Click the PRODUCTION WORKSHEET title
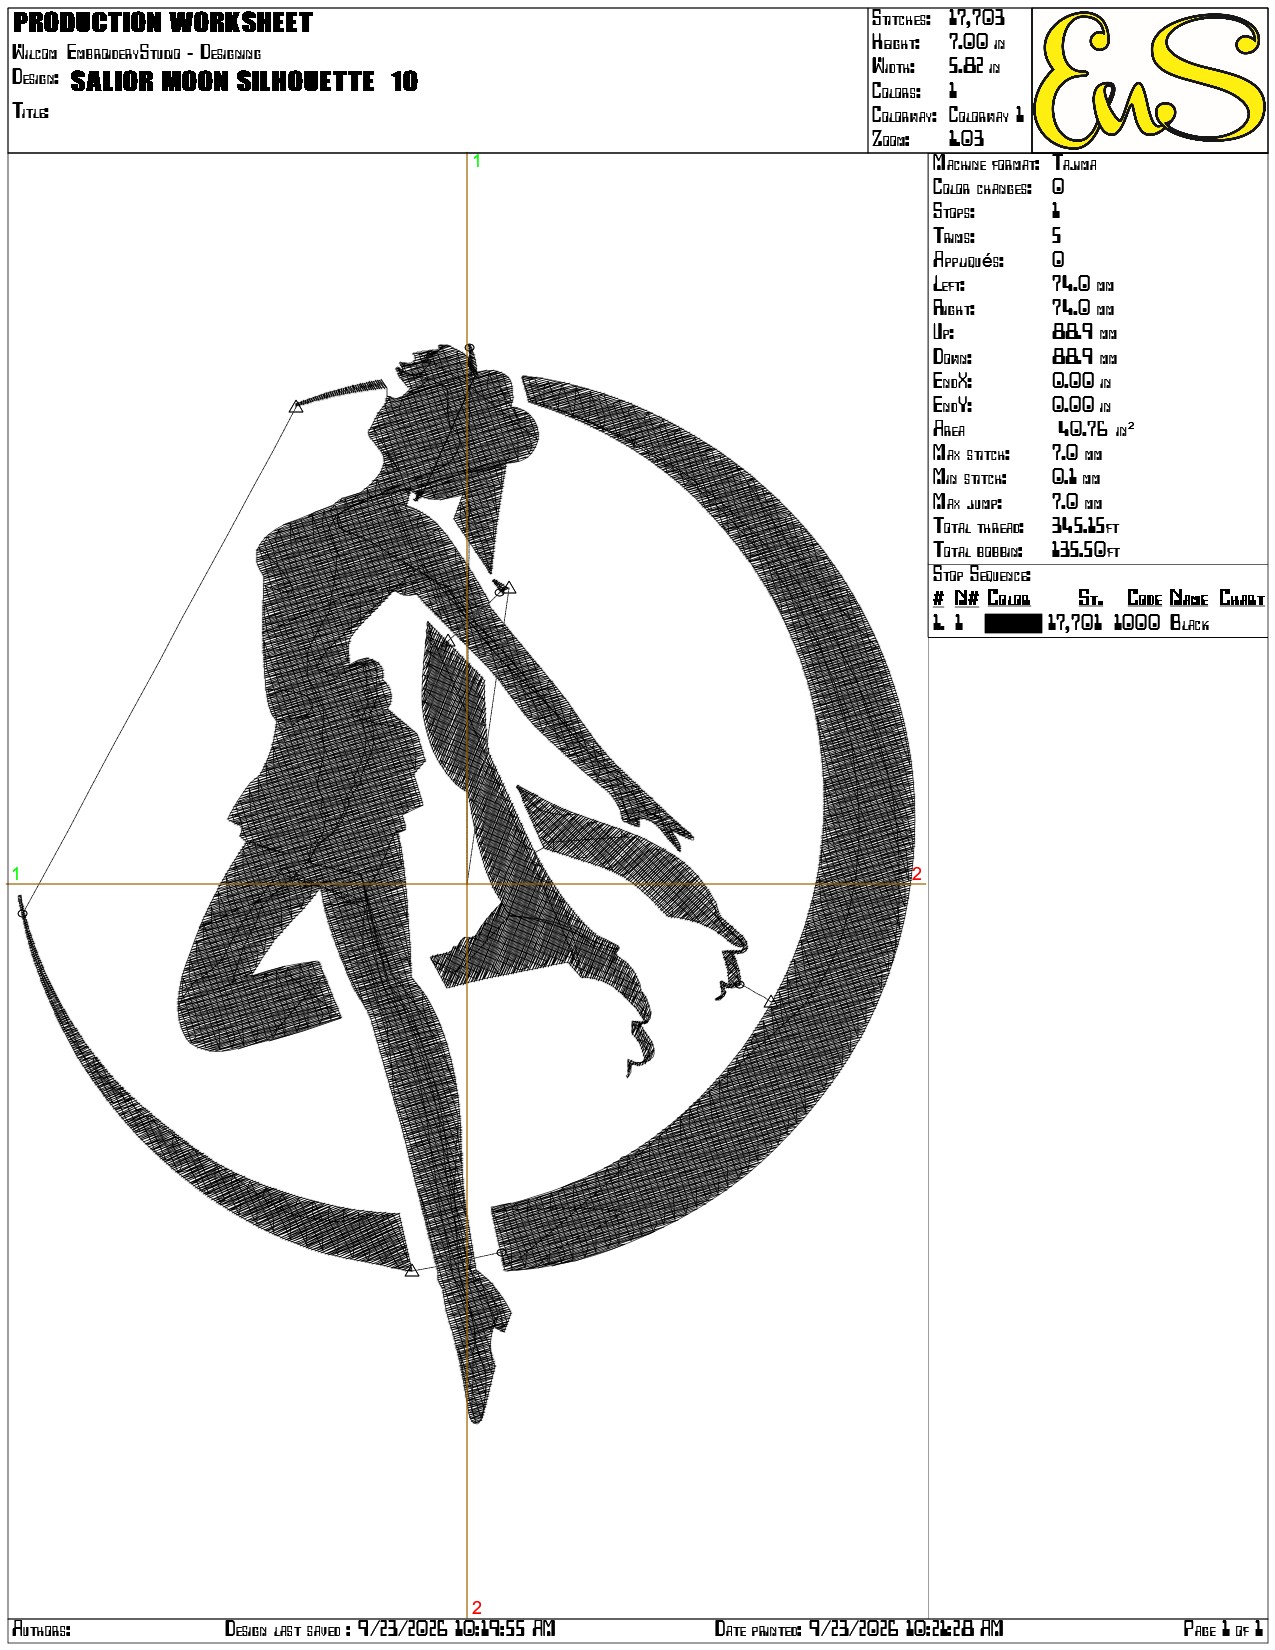This screenshot has width=1275, height=1650. coord(163,22)
